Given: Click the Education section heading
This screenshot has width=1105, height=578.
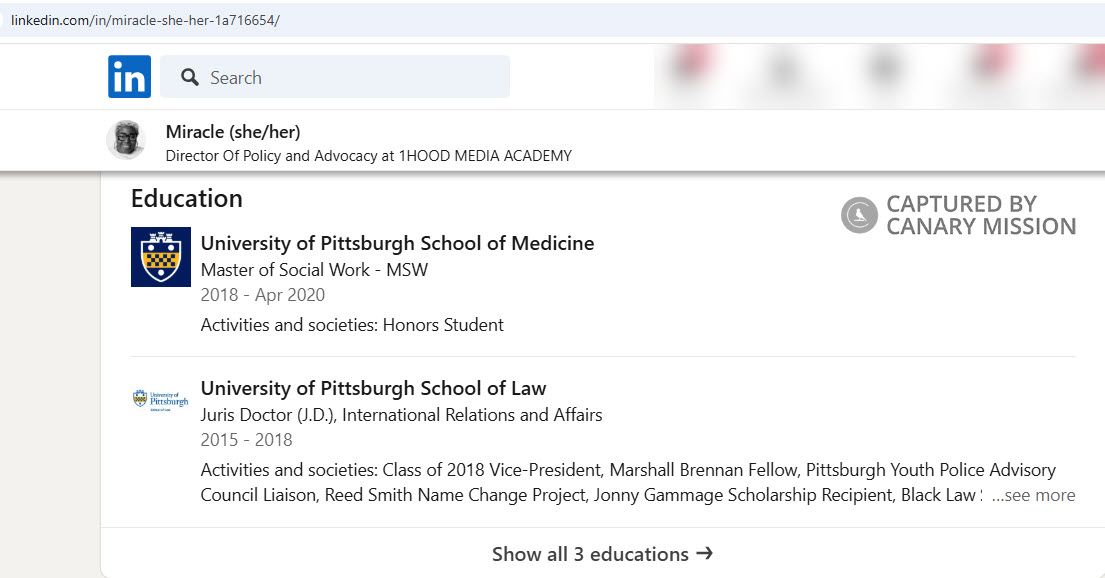Looking at the screenshot, I should [187, 198].
